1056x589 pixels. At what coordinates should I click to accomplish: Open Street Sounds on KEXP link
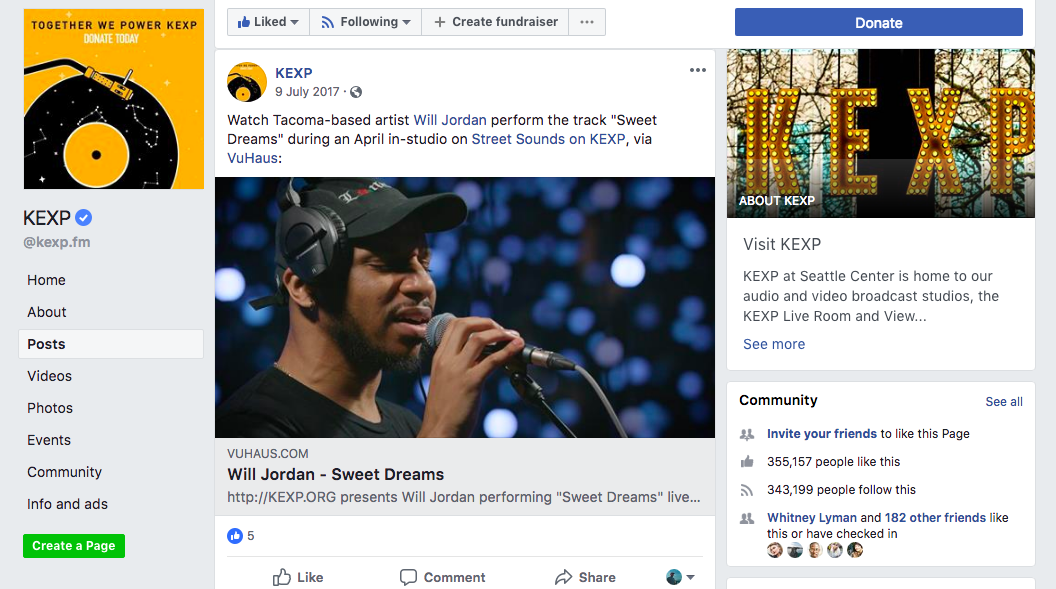click(x=548, y=139)
